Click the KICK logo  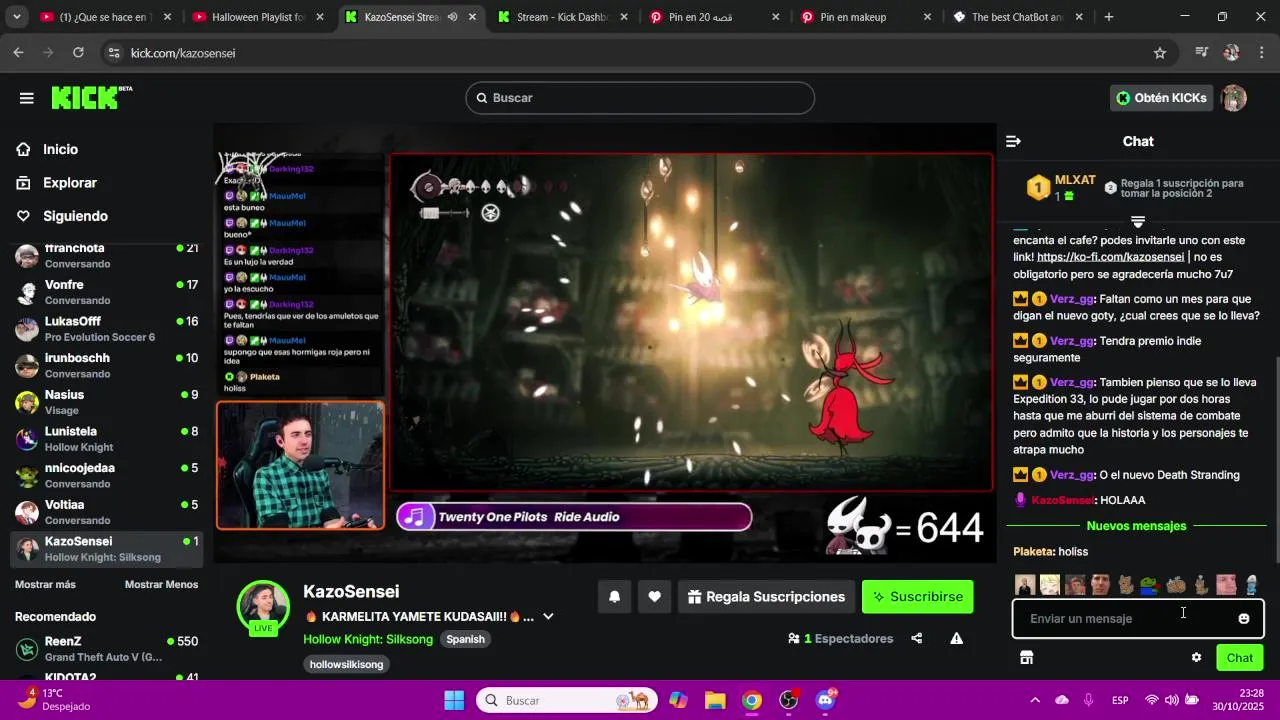pos(90,97)
